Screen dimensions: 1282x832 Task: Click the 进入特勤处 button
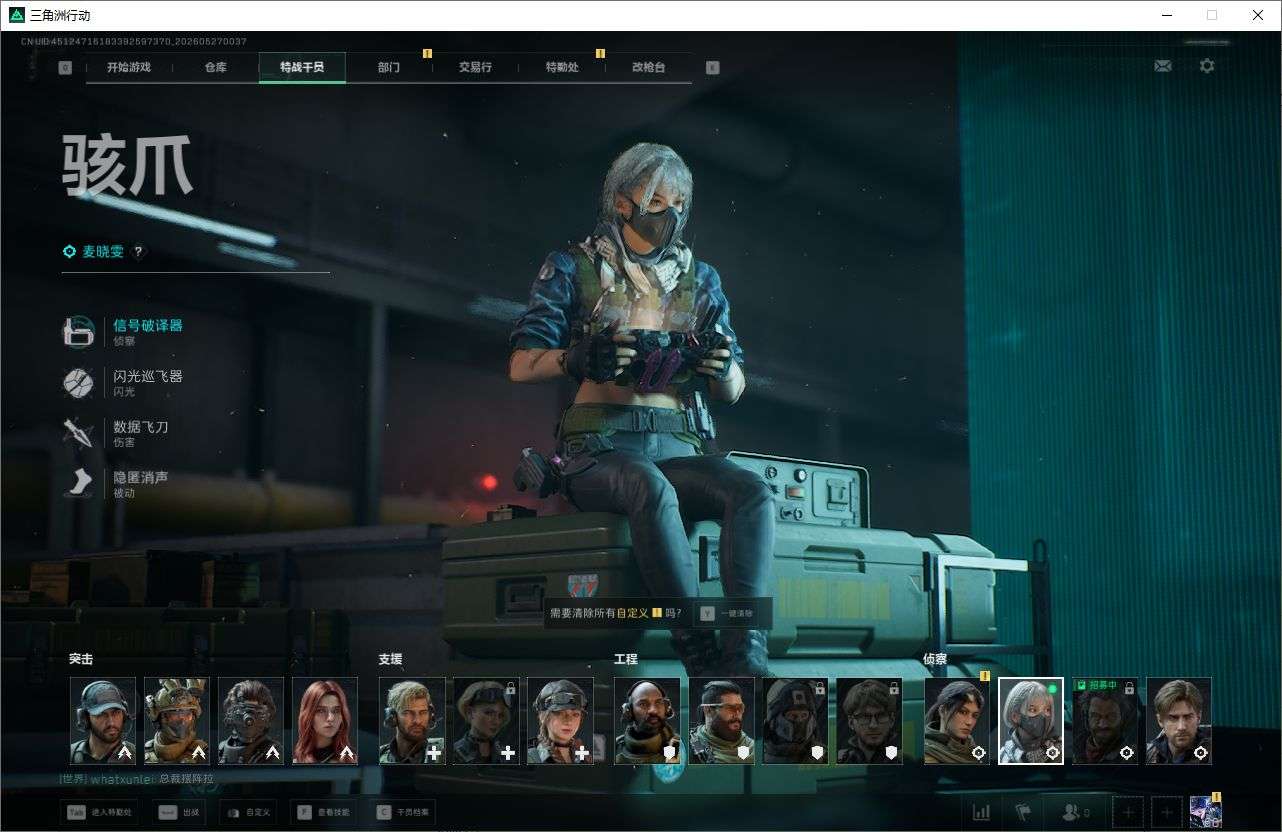coord(99,812)
